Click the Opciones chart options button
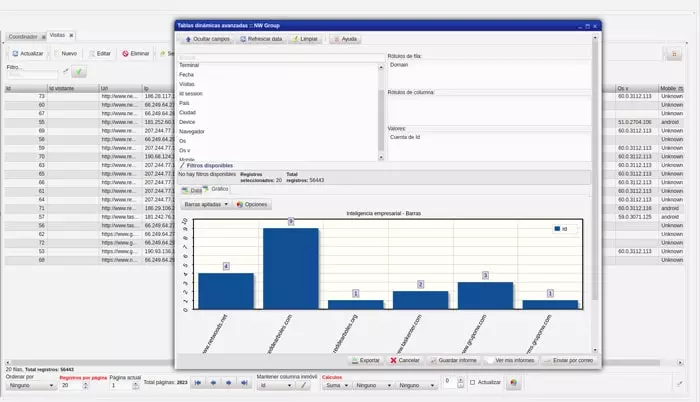 click(x=252, y=204)
